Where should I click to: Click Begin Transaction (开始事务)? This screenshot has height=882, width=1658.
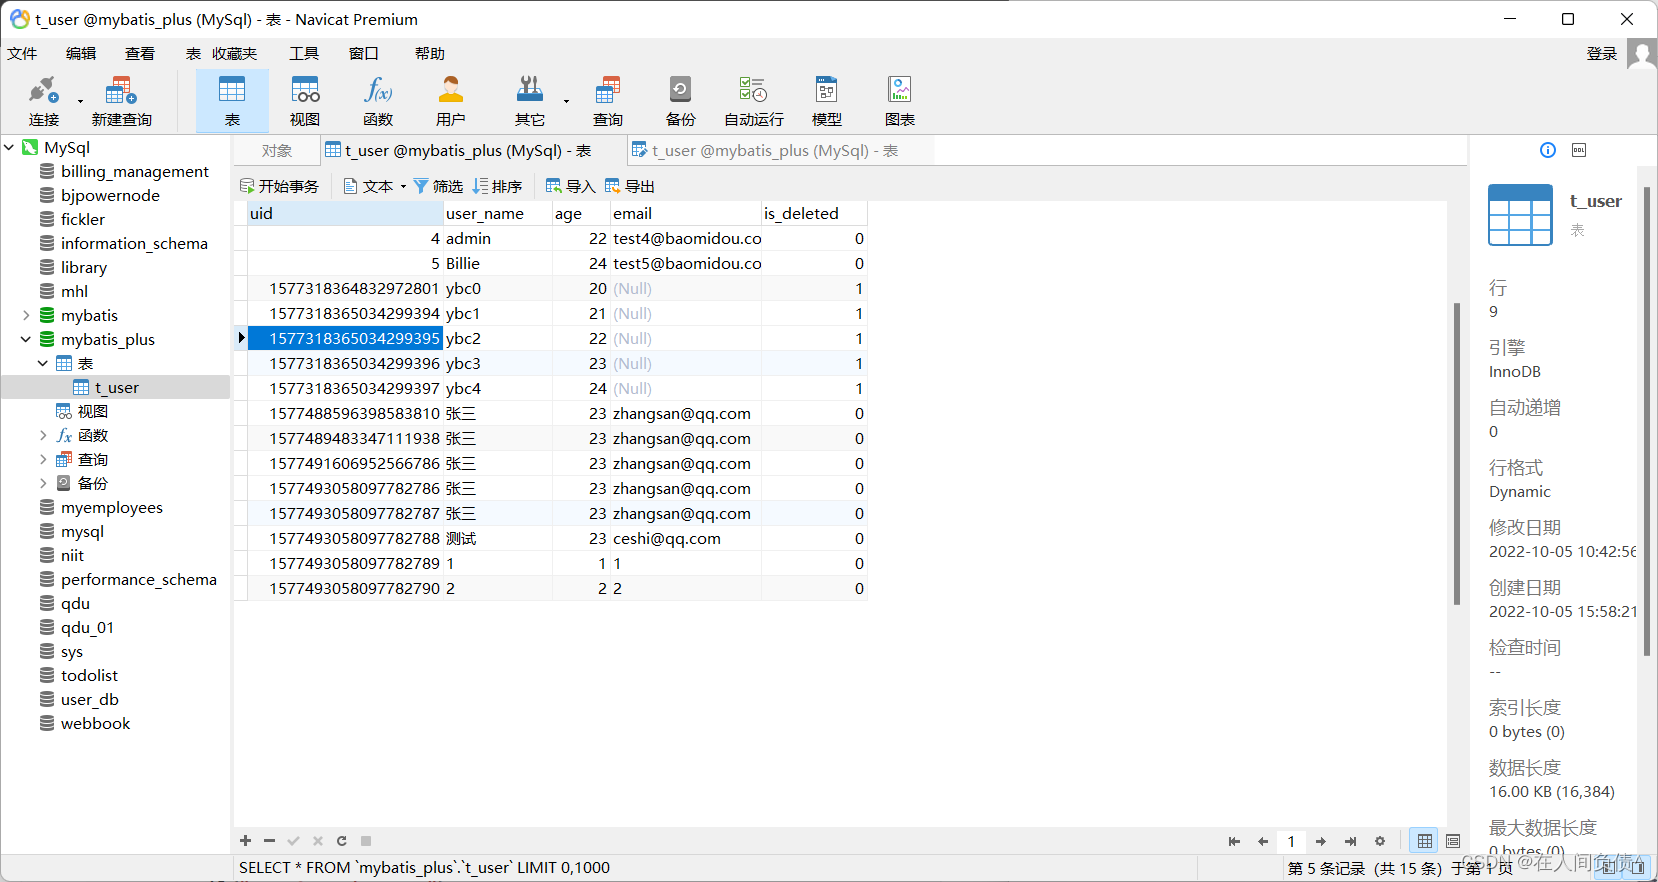point(279,186)
